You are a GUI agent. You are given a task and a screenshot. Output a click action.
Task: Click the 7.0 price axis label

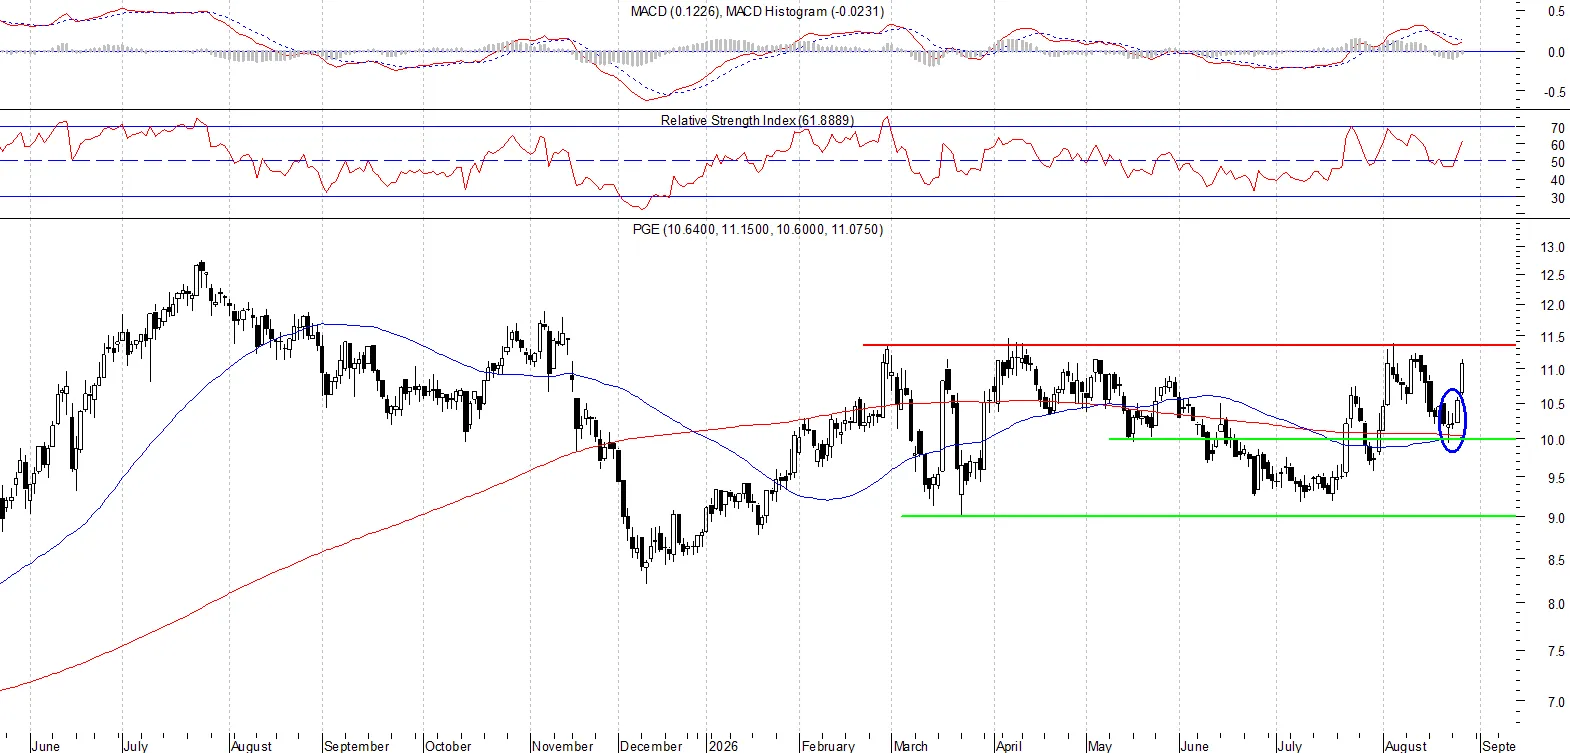[x=1557, y=703]
